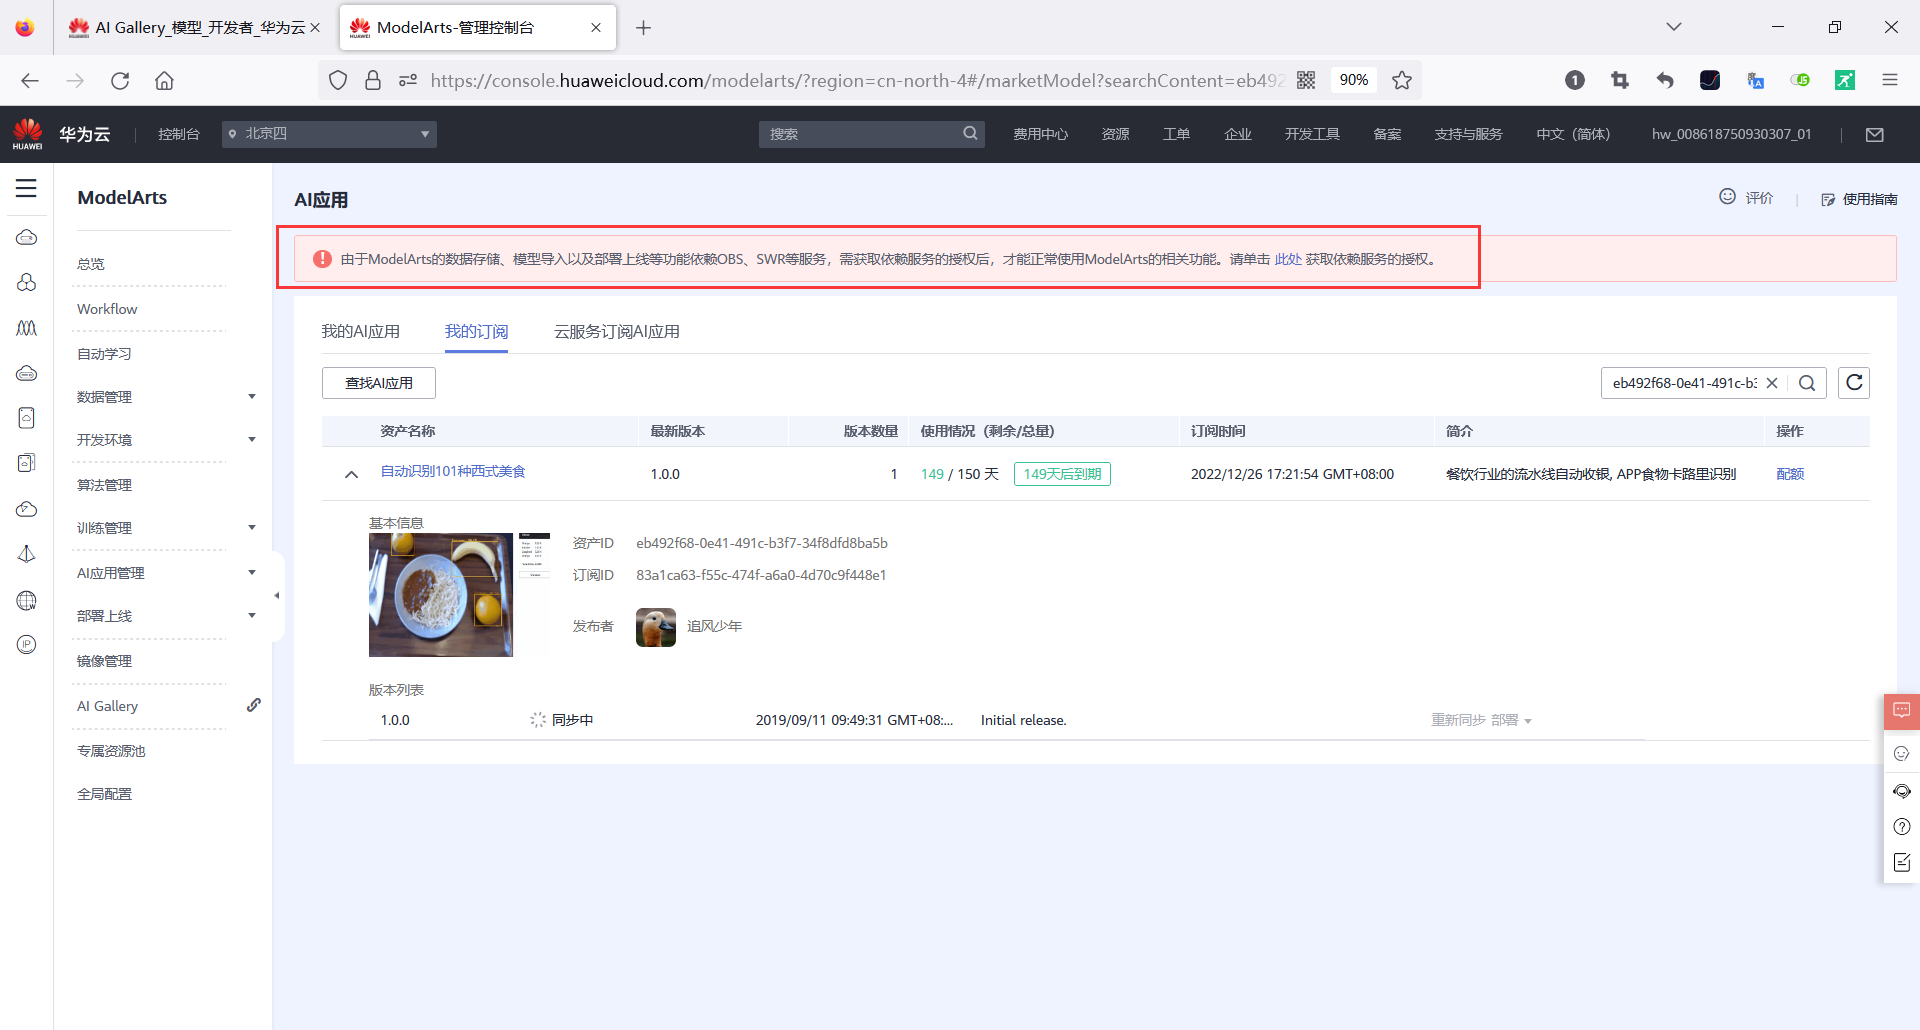Open 算法管理 in the sidebar

[104, 485]
